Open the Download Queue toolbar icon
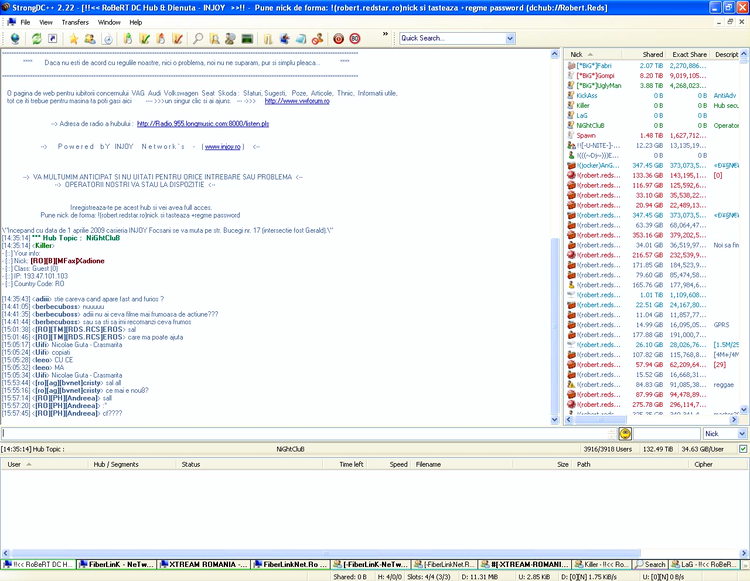Viewport: 750px width, 581px height. coord(128,39)
